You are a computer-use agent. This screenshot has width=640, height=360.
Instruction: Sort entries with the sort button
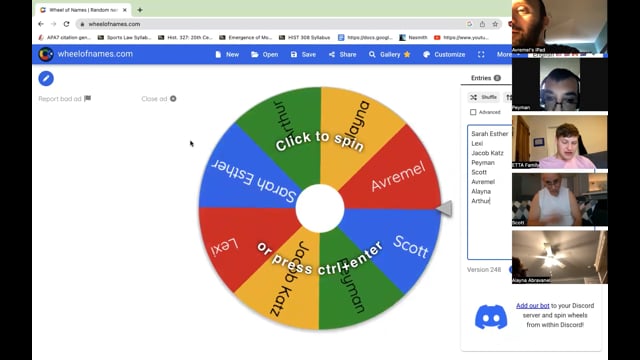coord(508,97)
